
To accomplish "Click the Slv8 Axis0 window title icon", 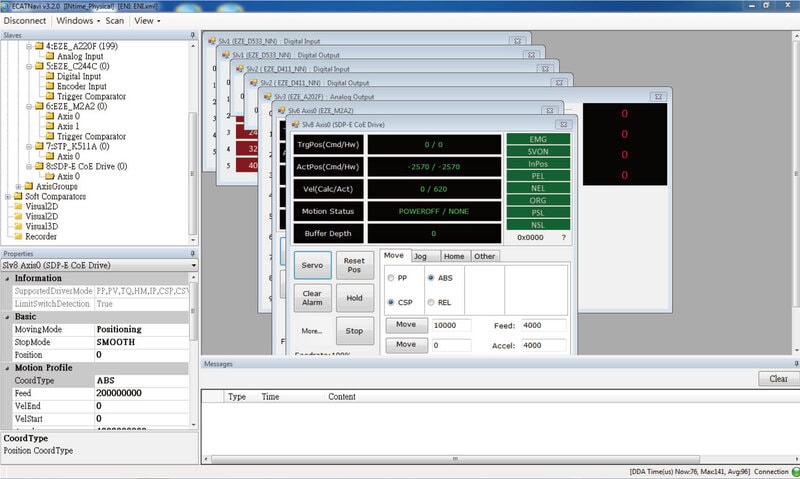I will (295, 124).
